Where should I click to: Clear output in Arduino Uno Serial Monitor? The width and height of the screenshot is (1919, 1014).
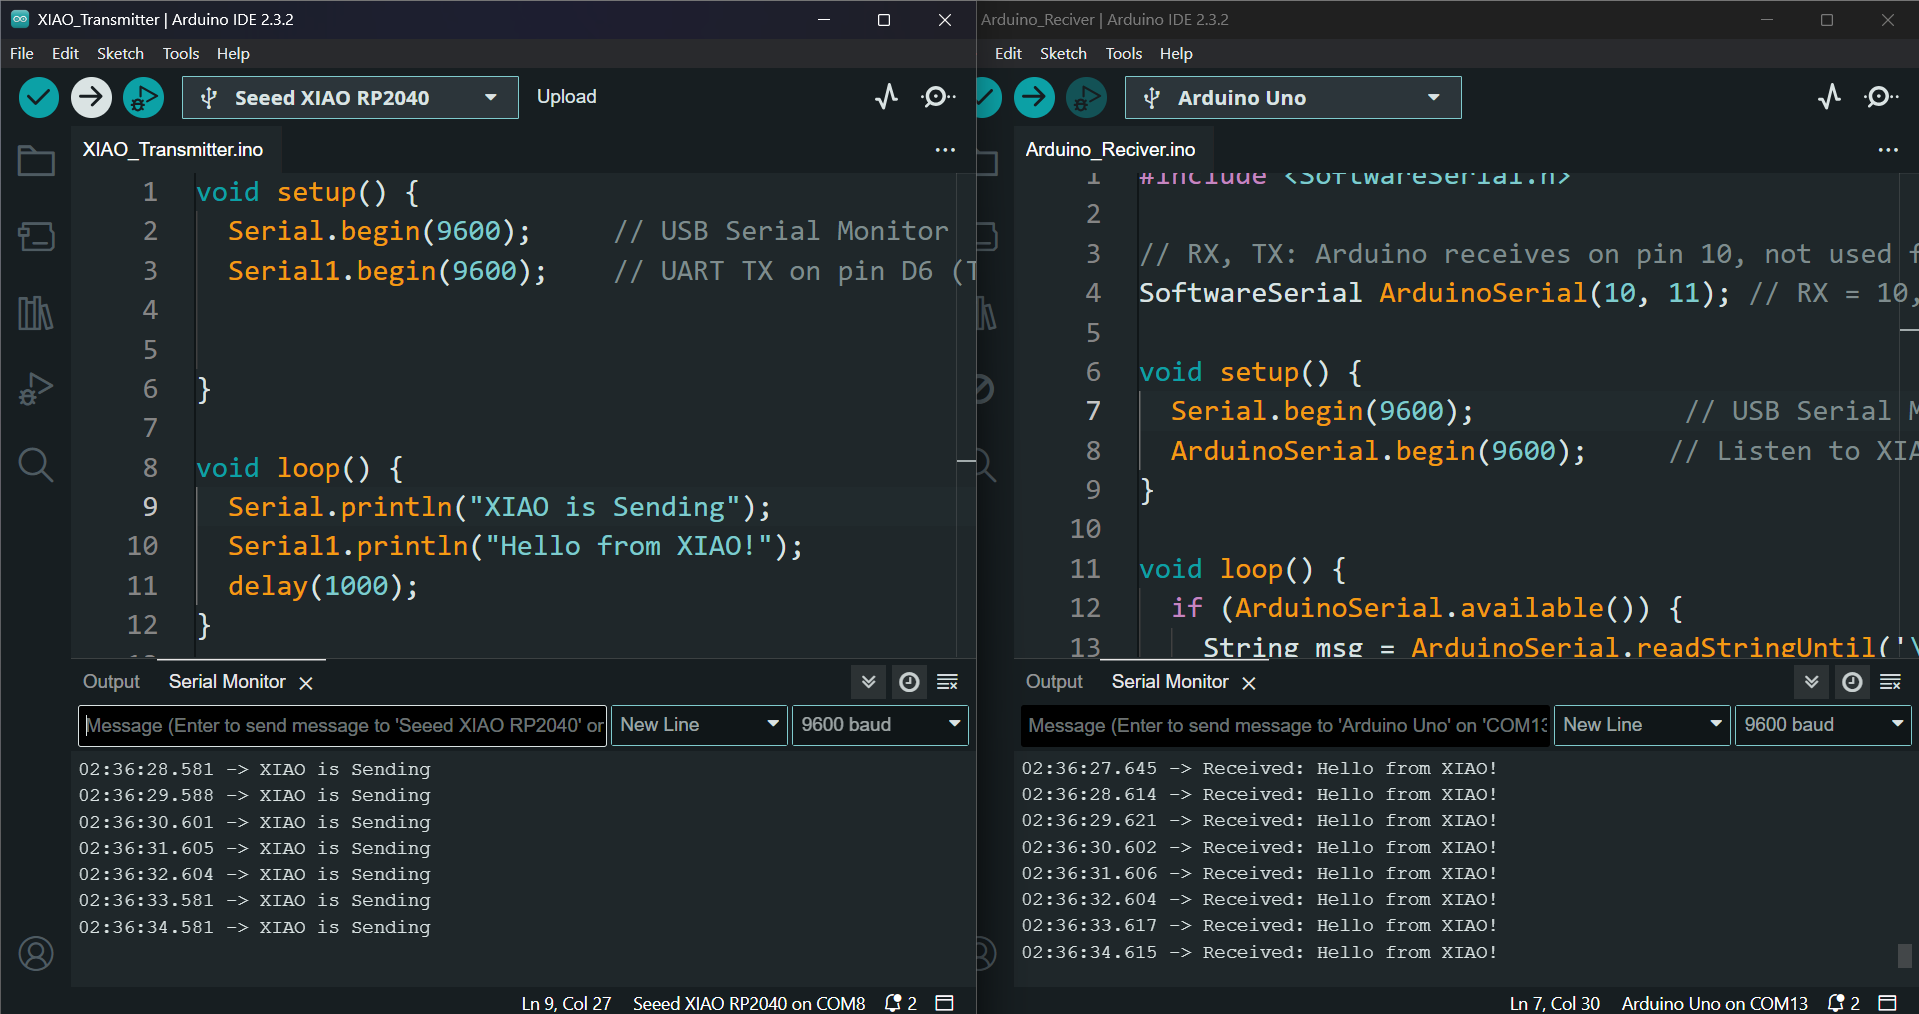[x=1891, y=682]
